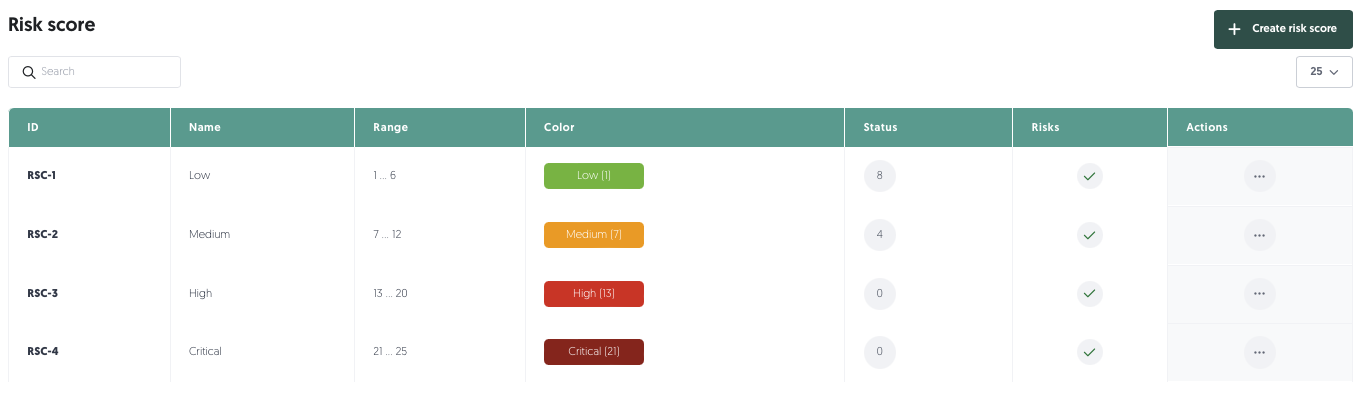Click the checkmark icon in Medium row

[1090, 235]
